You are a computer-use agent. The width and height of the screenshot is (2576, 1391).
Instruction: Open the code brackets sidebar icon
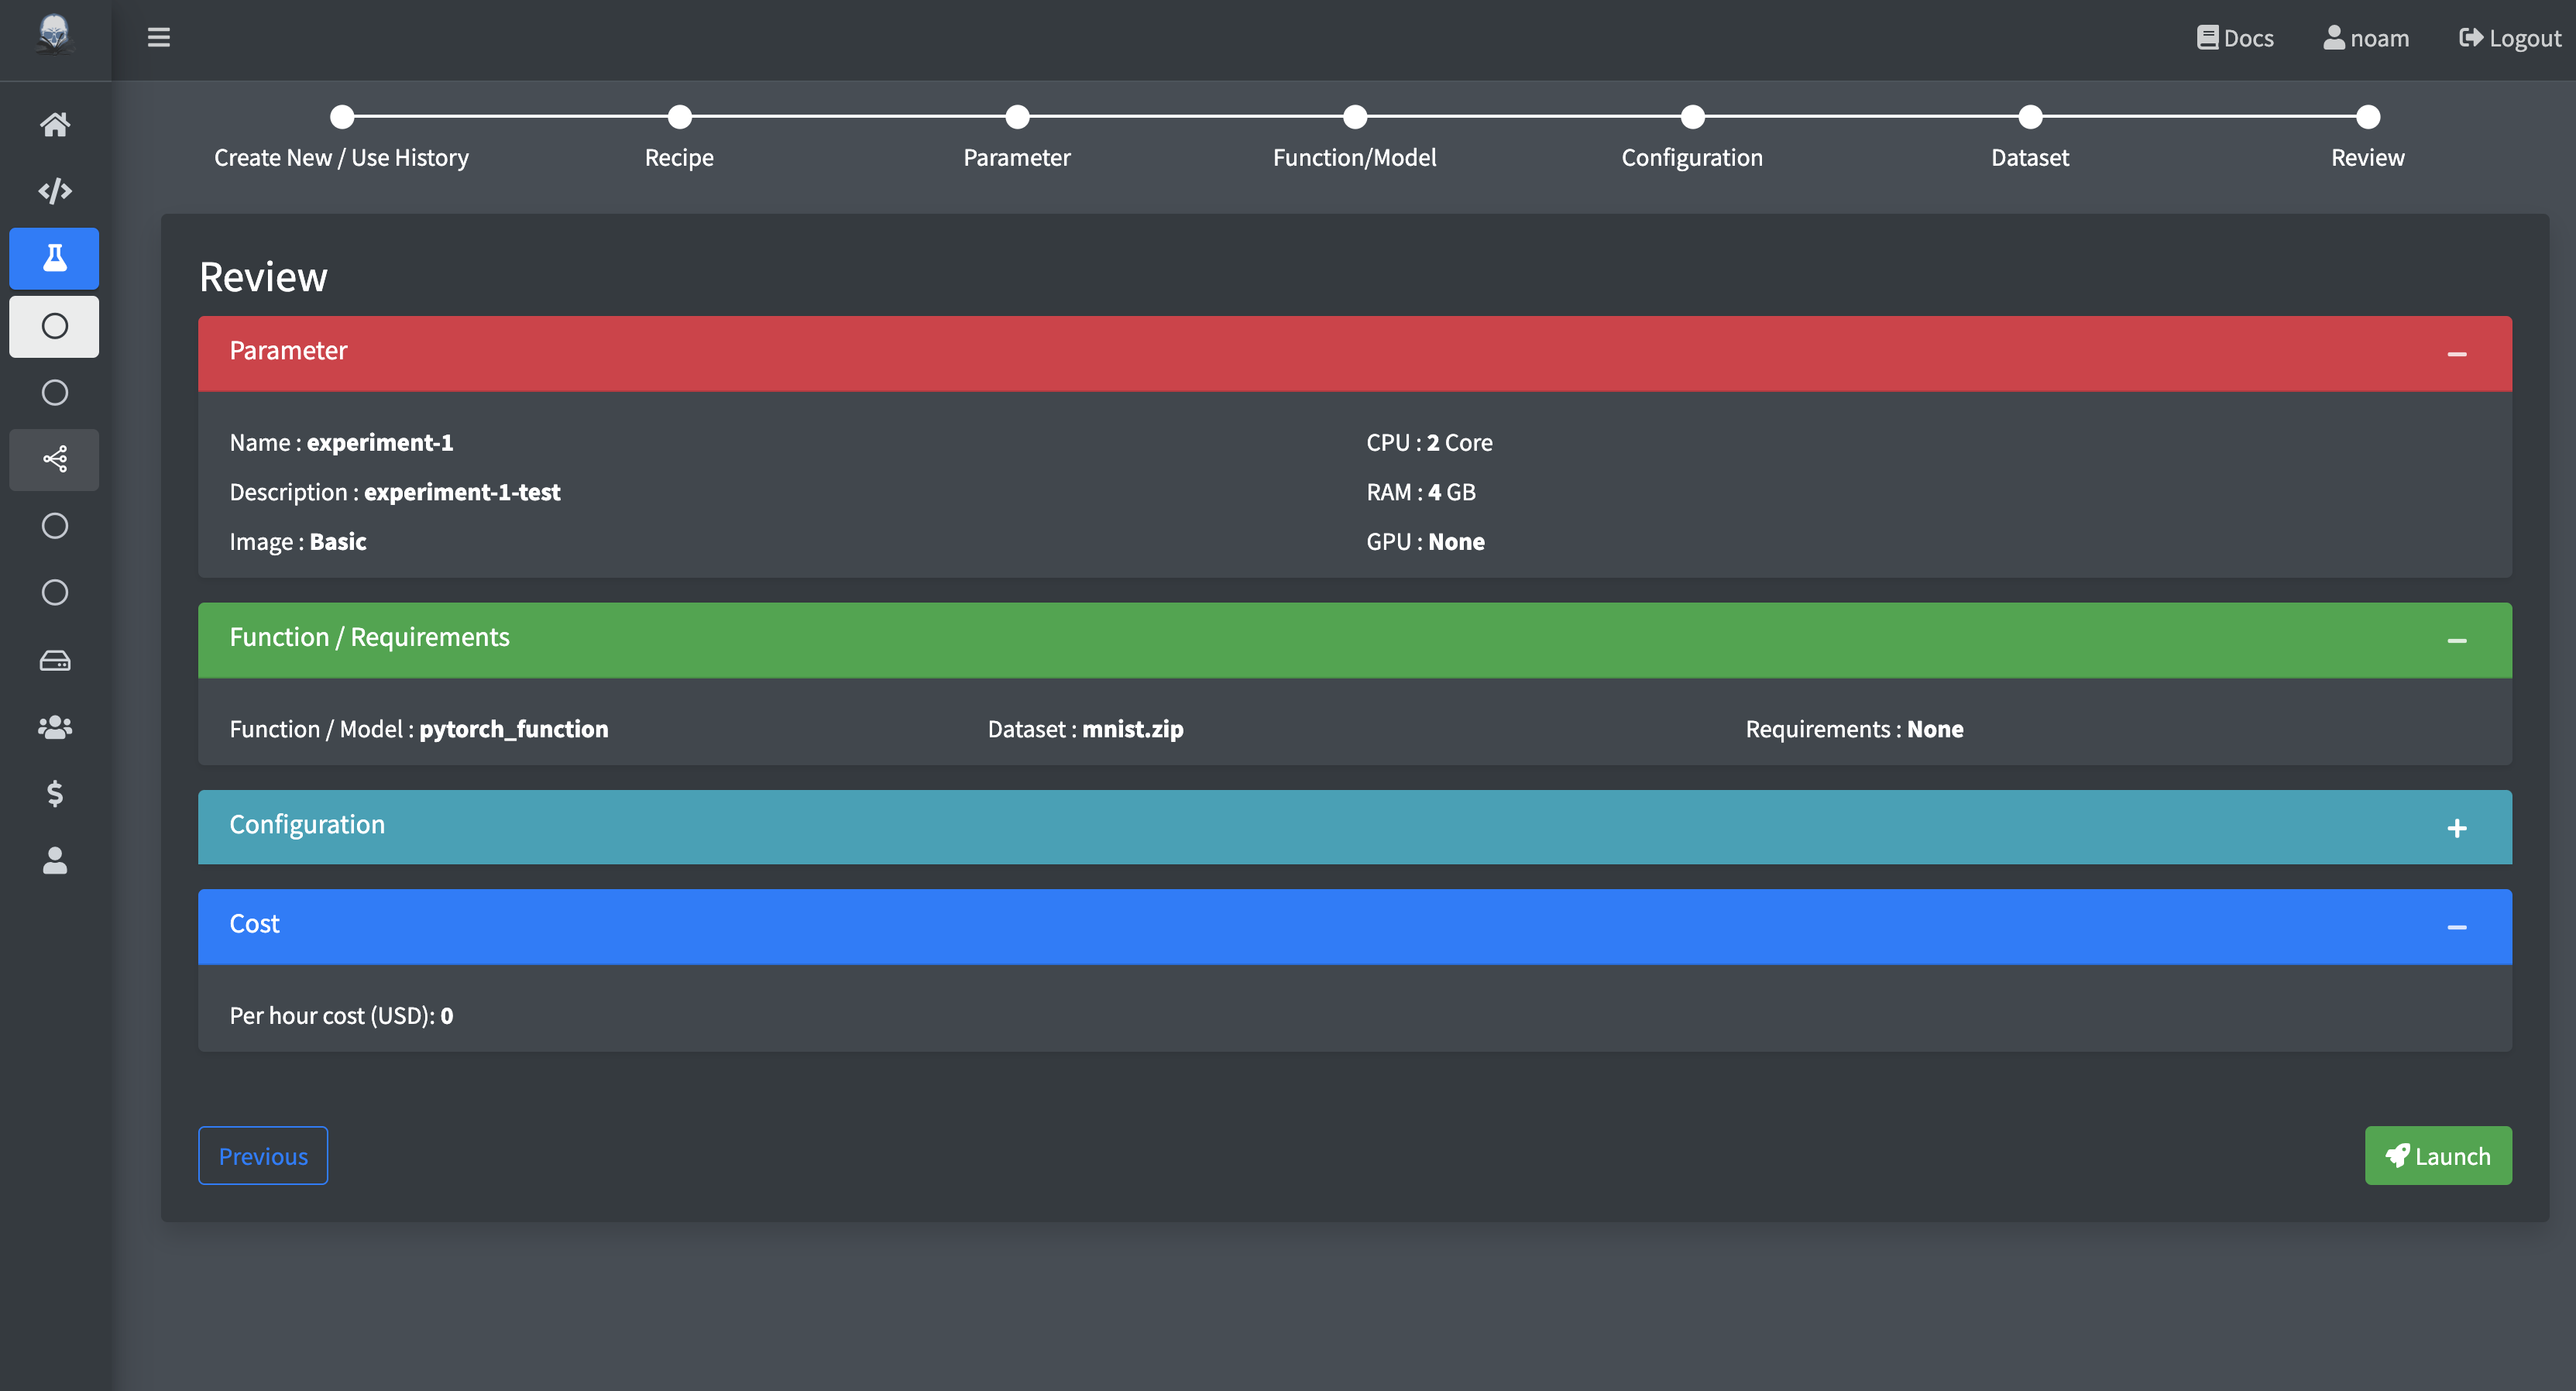[x=54, y=191]
